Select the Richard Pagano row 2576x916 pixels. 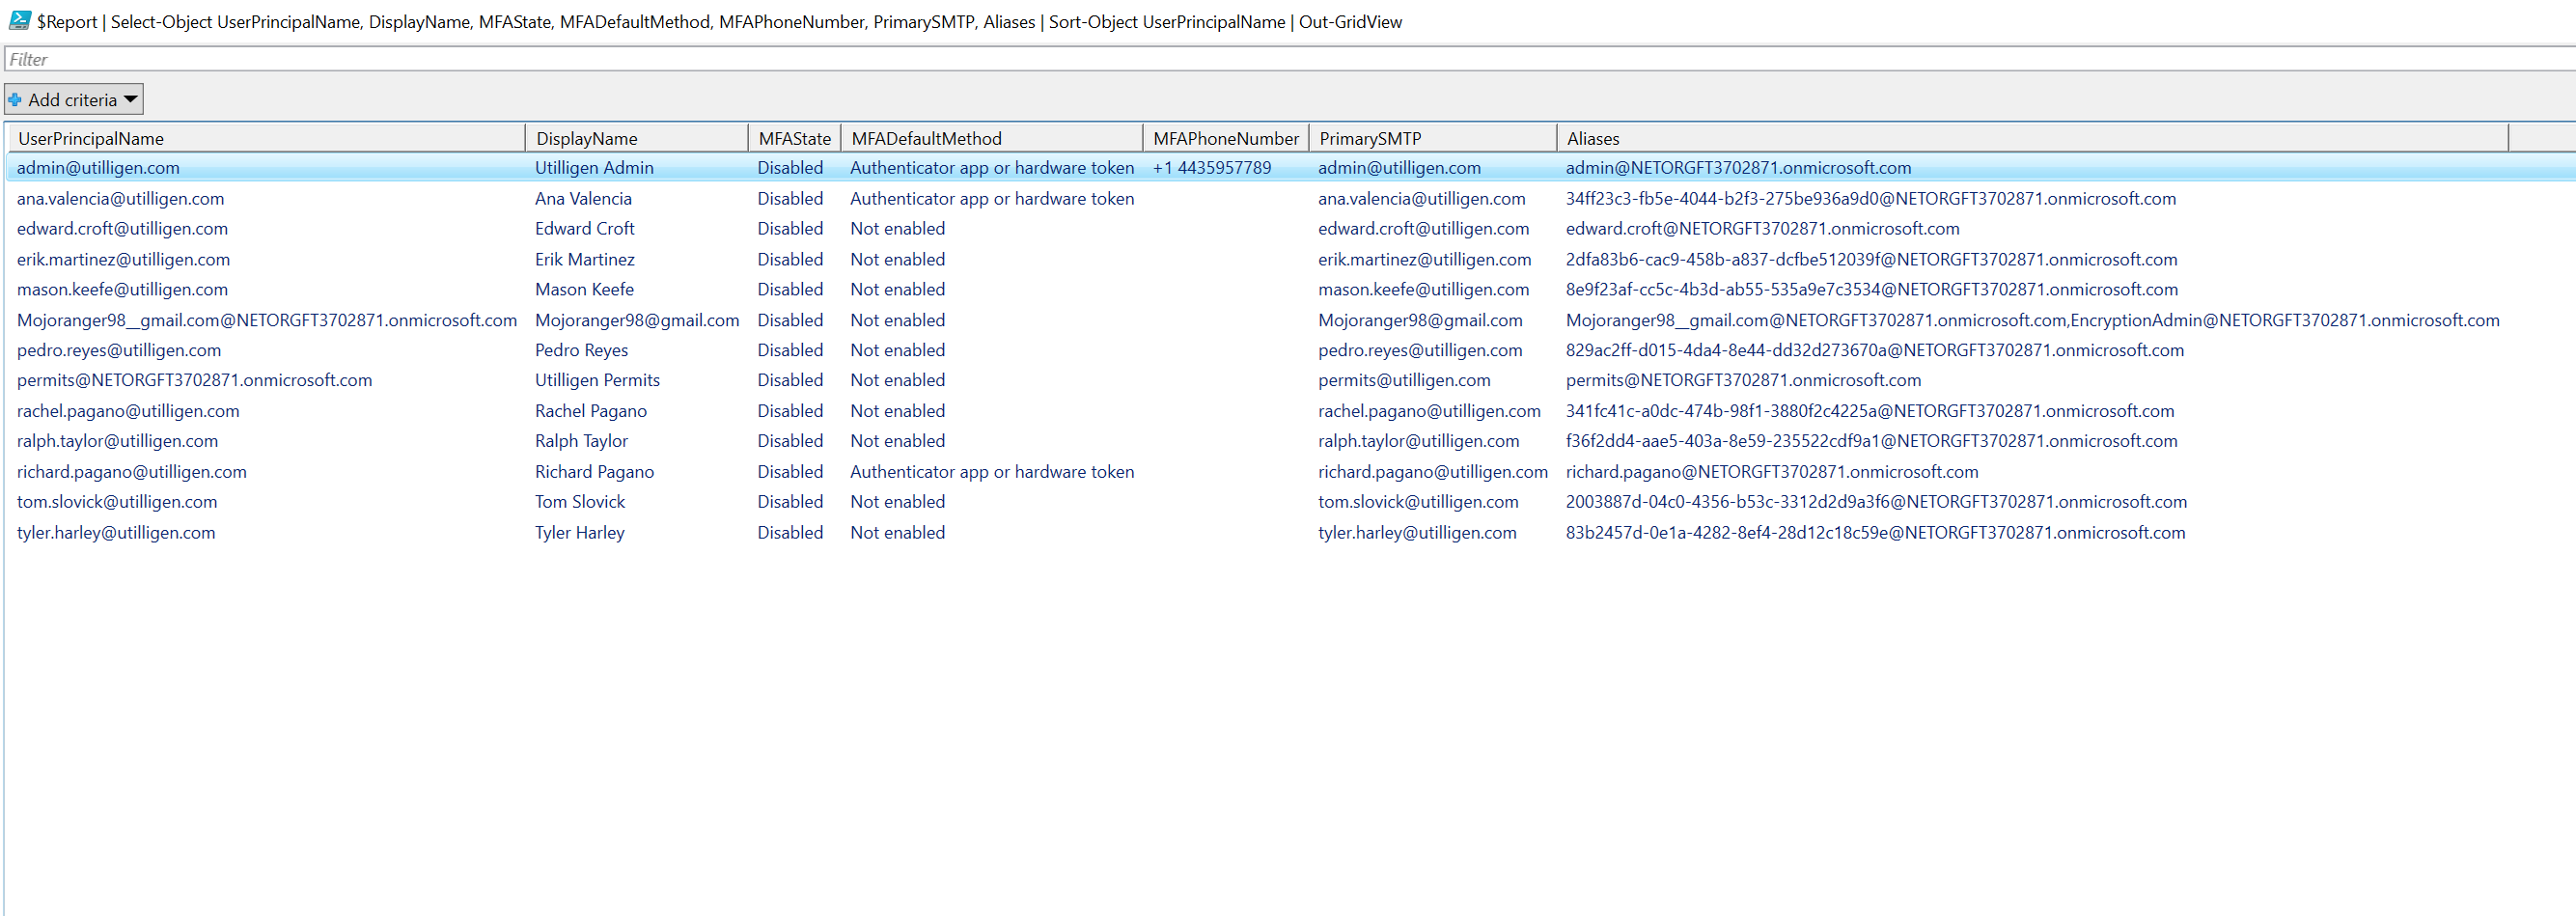[594, 472]
